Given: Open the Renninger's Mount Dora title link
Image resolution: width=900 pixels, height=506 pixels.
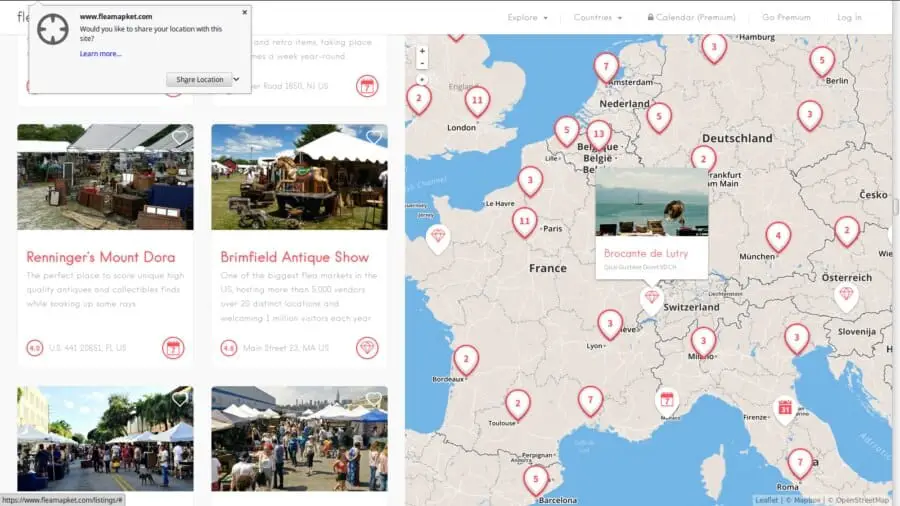Looking at the screenshot, I should pos(101,257).
